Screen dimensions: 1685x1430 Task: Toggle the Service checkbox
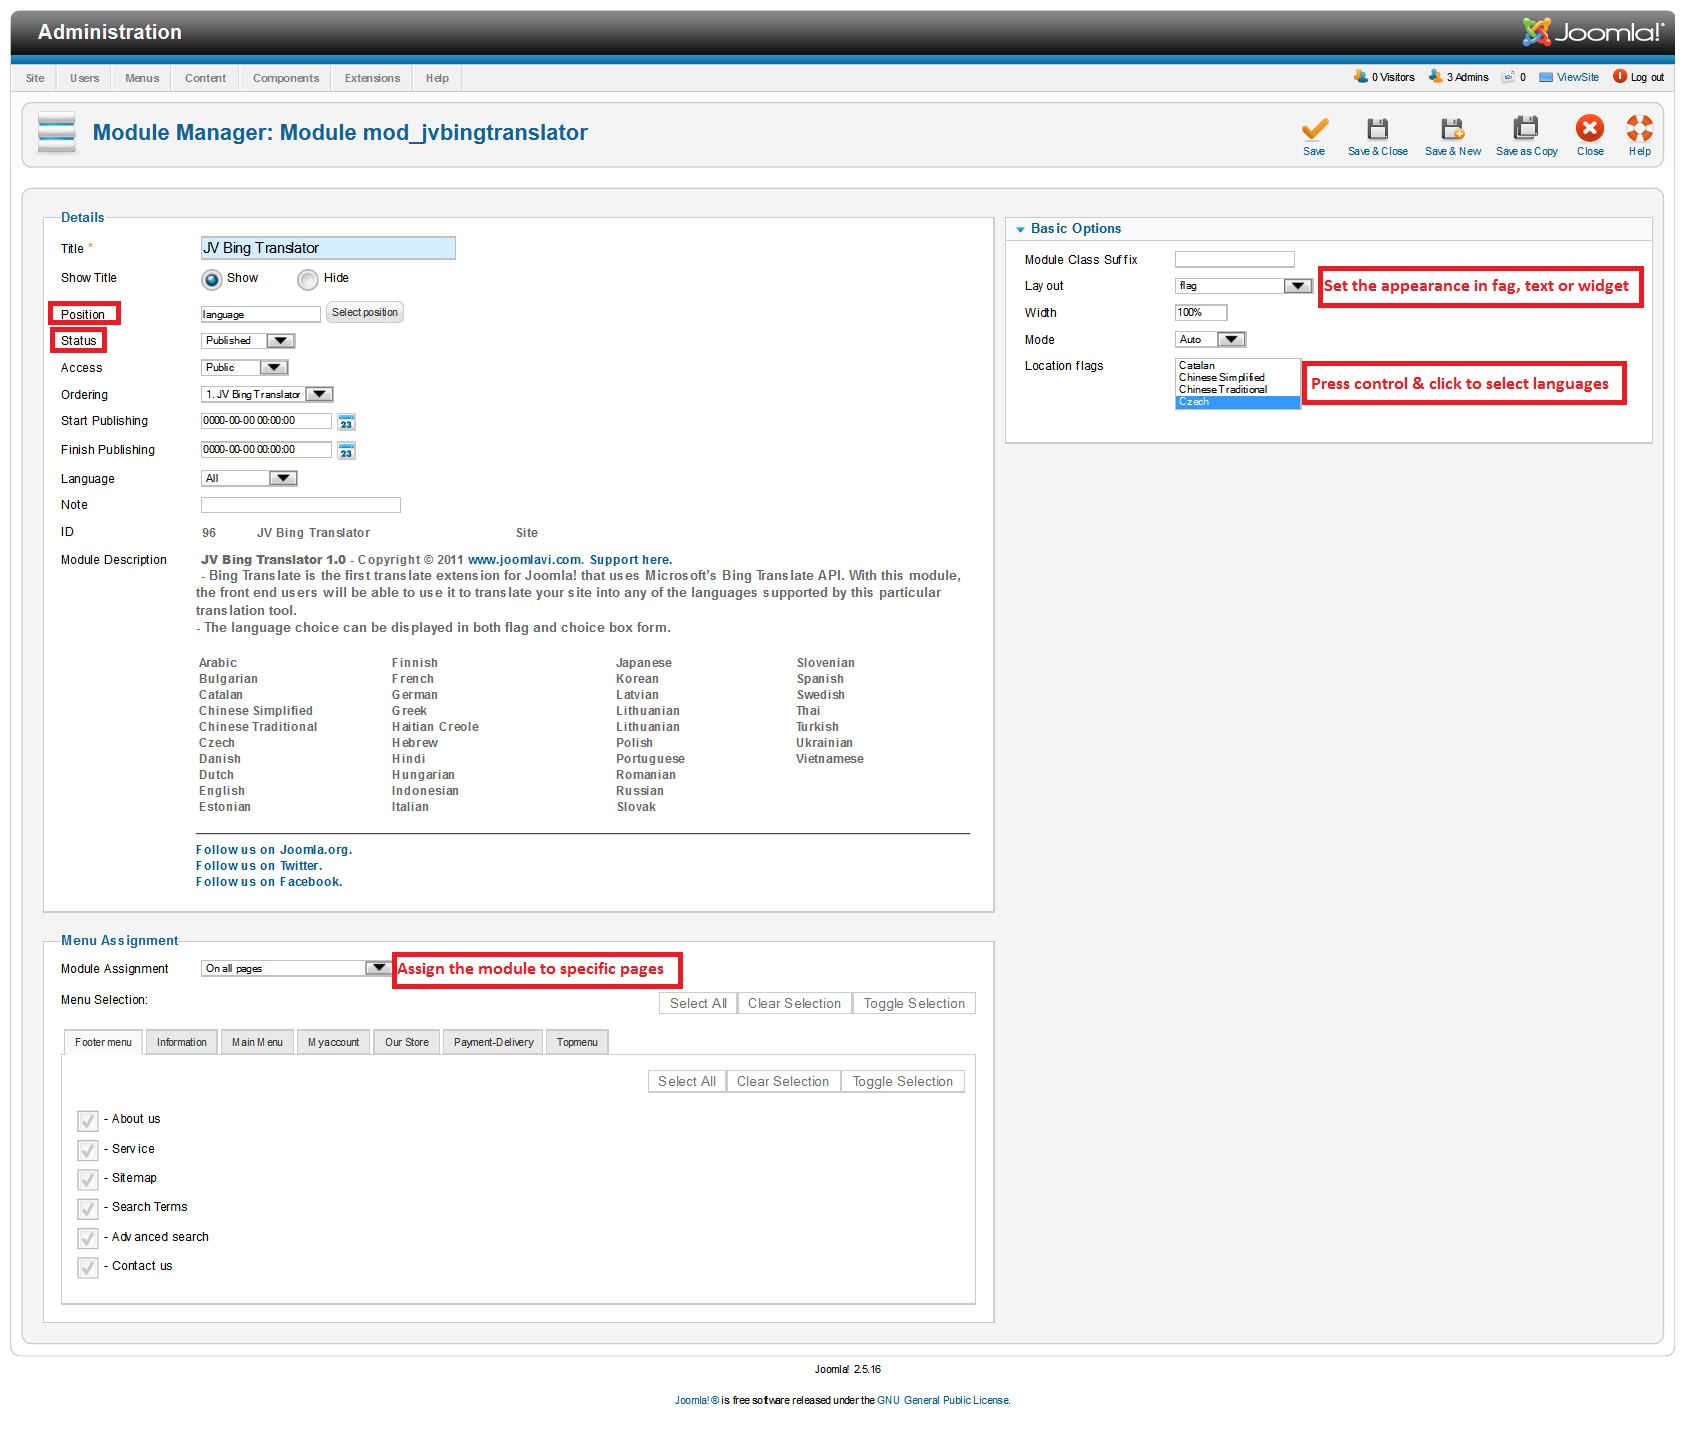(88, 1150)
